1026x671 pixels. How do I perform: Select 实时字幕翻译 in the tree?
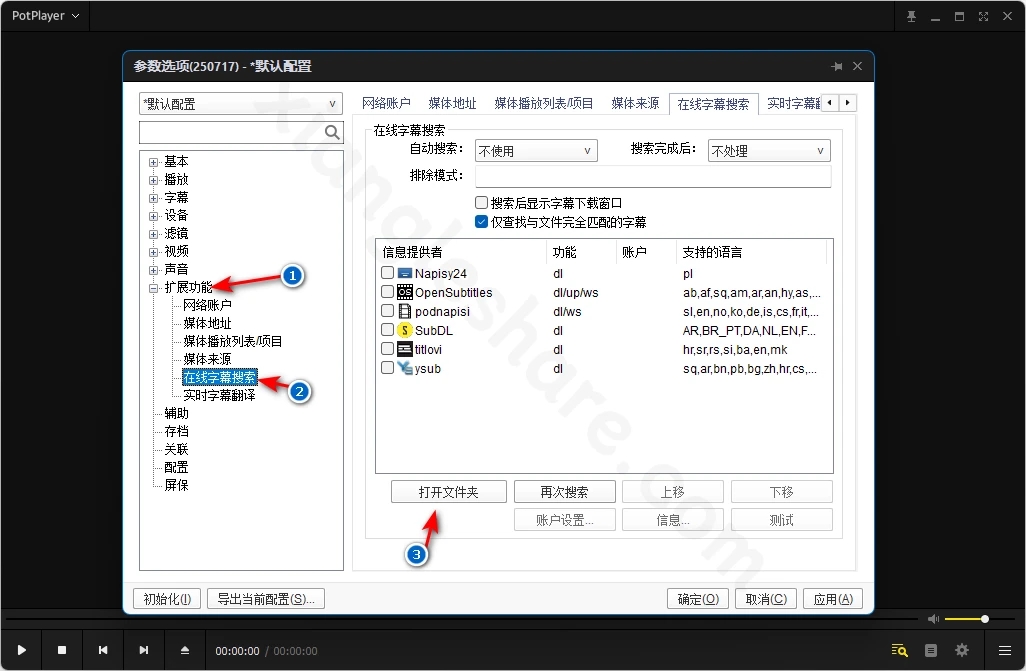[219, 395]
